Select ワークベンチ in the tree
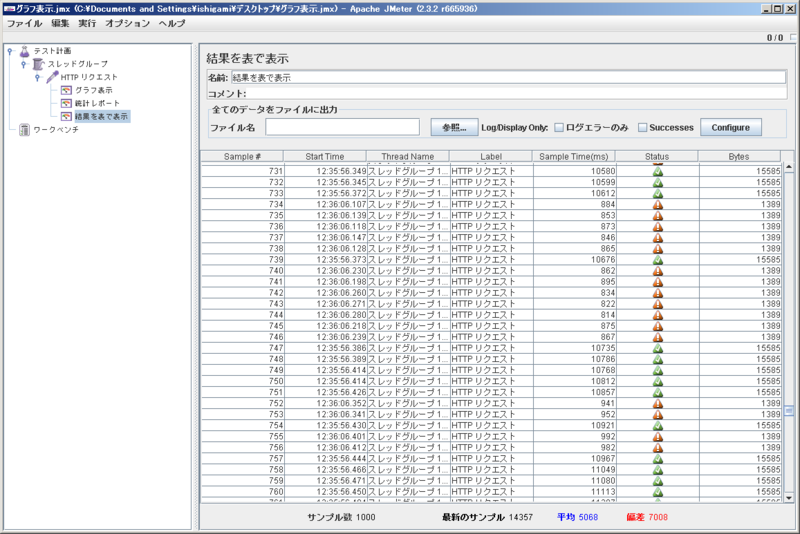800x534 pixels. pos(56,130)
